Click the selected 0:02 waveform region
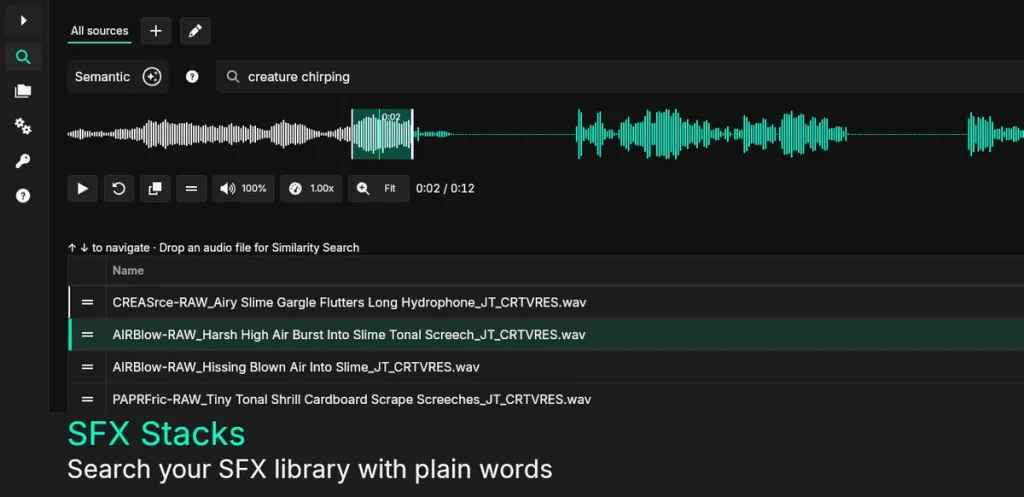 point(382,134)
